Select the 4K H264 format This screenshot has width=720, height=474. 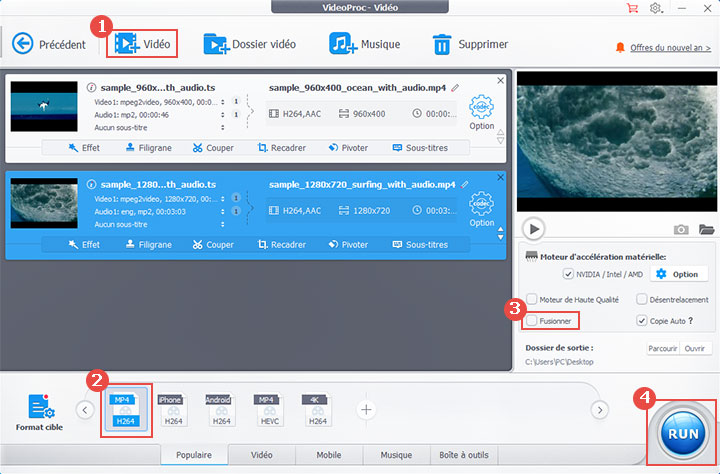point(317,410)
